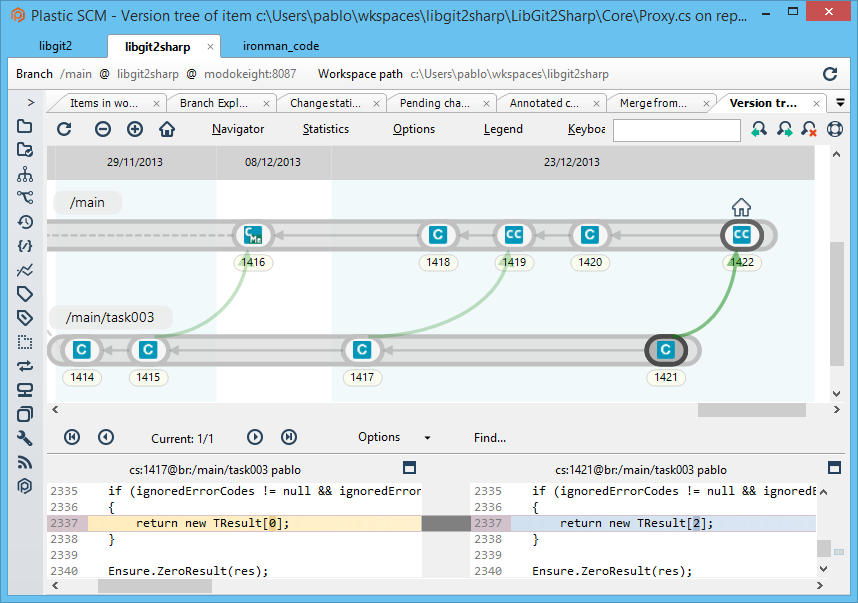Open the statistics chart icon in sidebar
The image size is (858, 603).
point(25,270)
